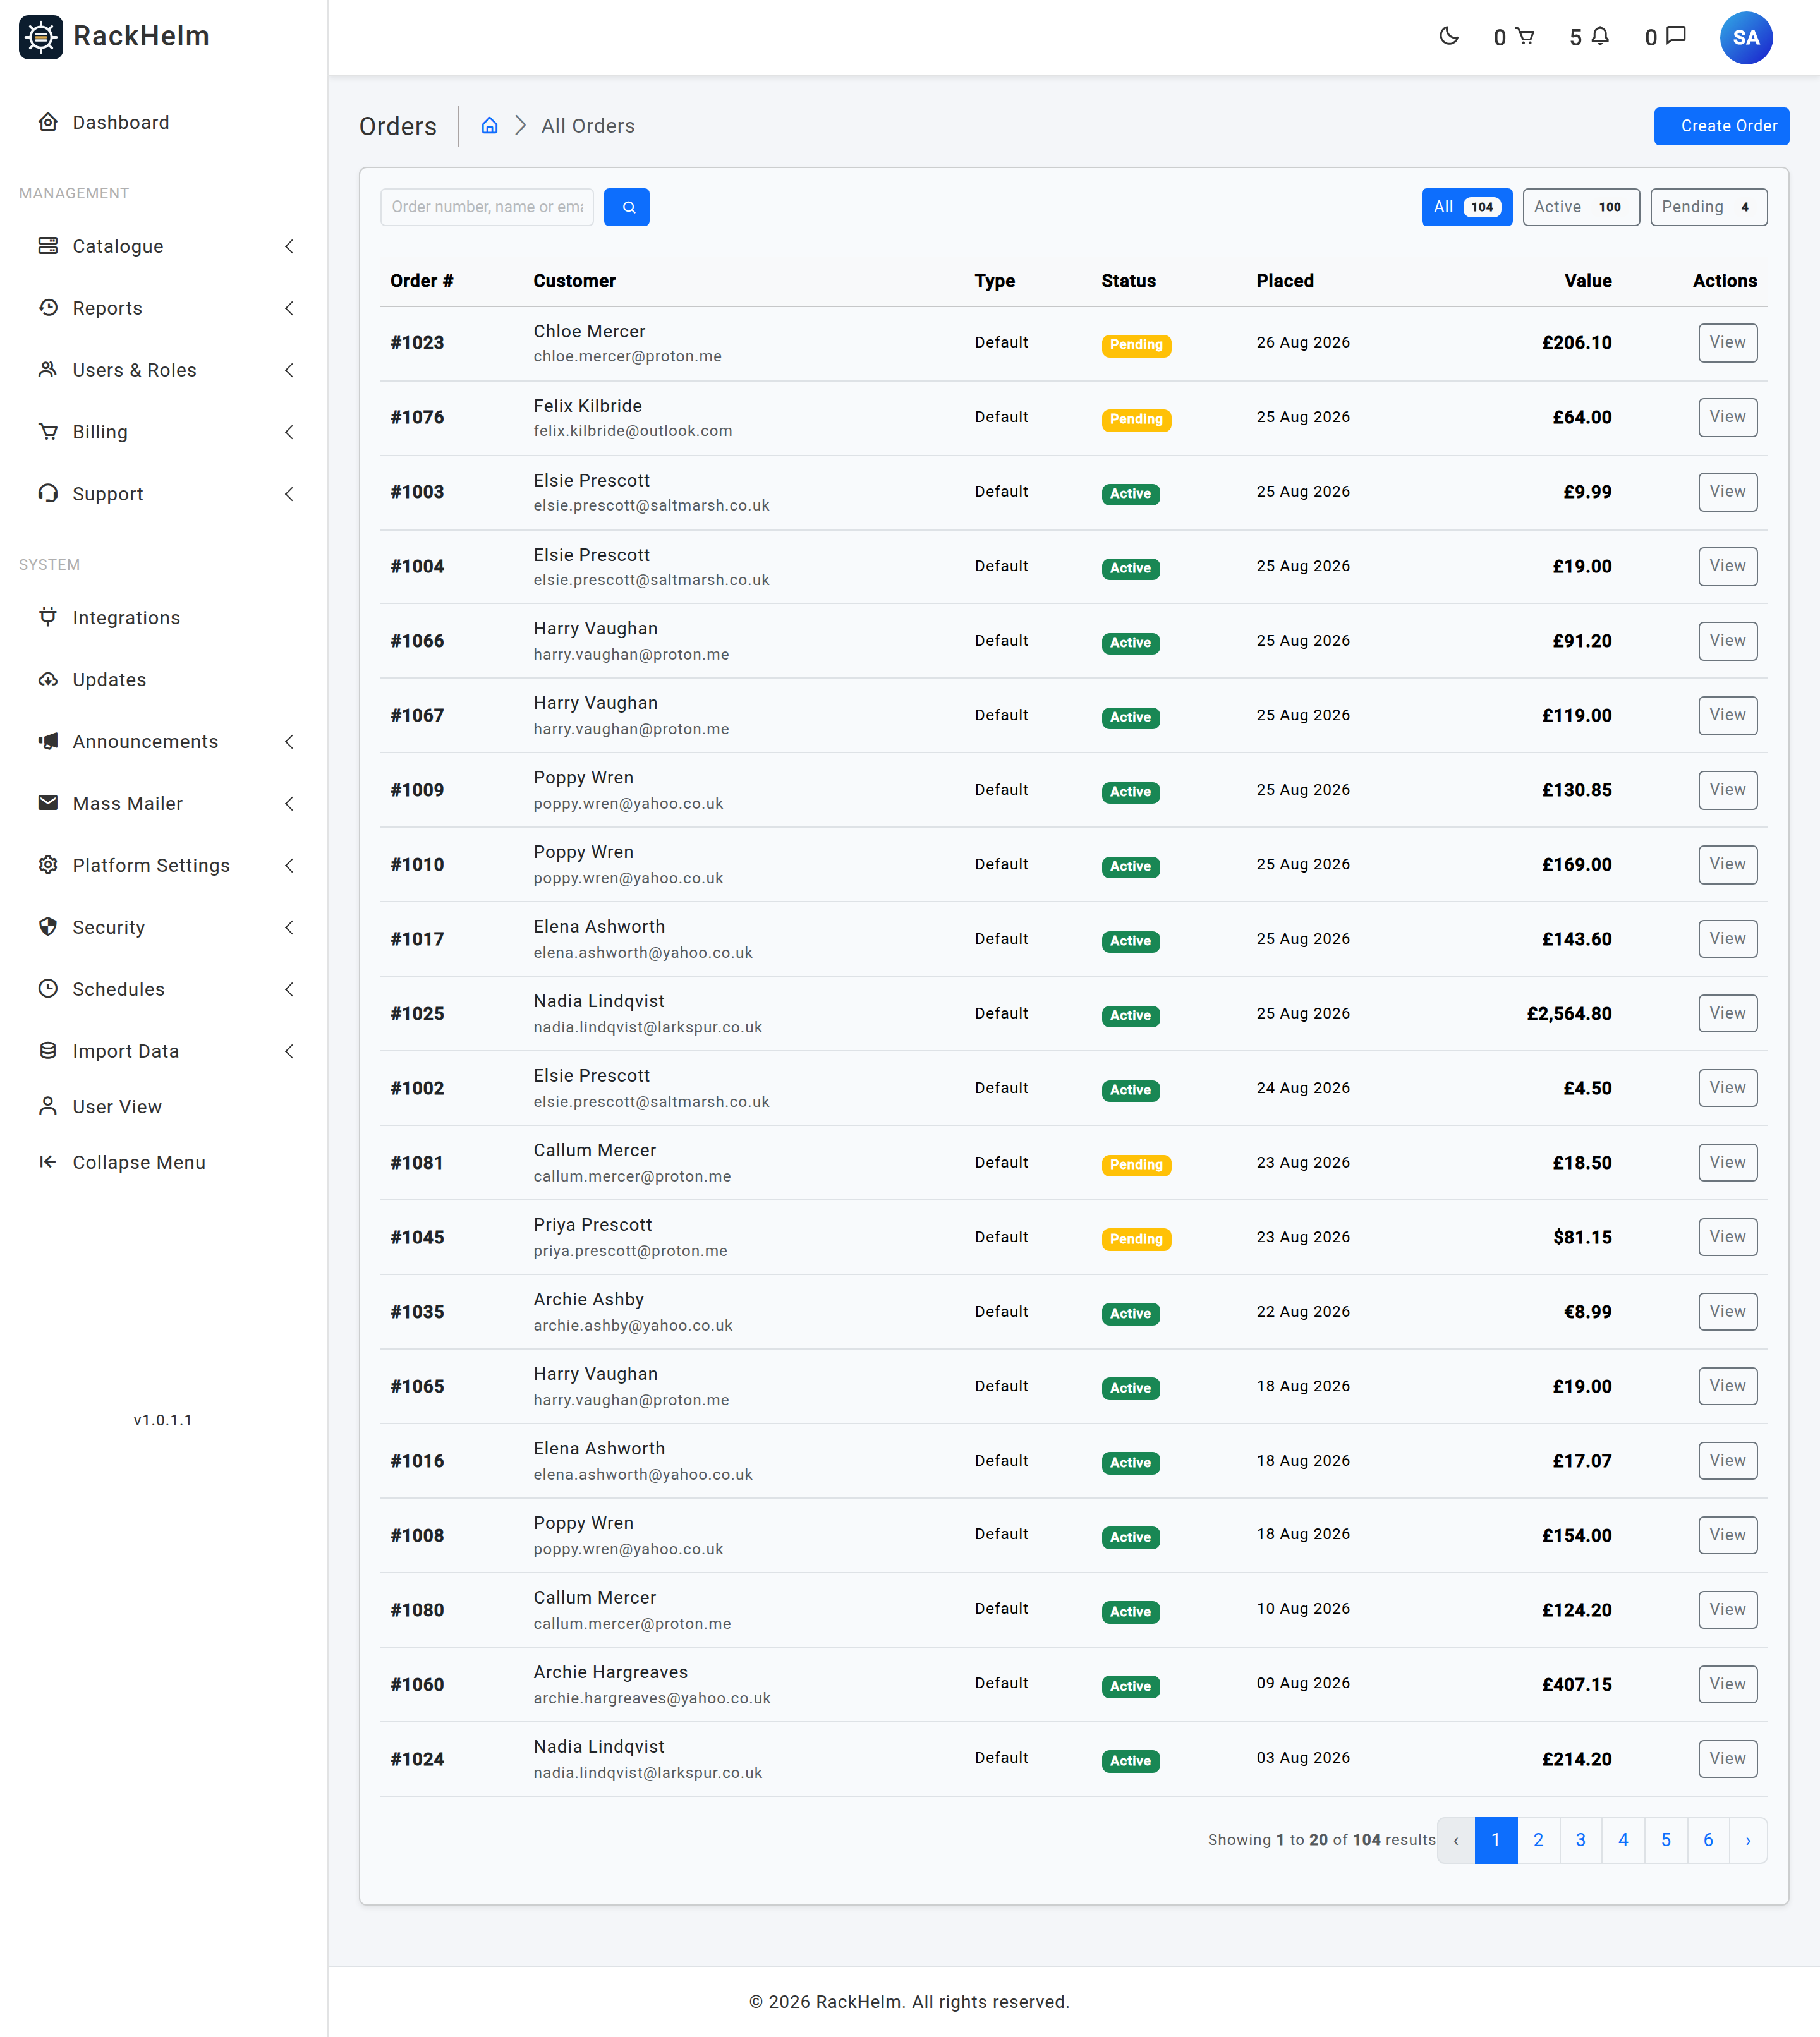Viewport: 1820px width, 2037px height.
Task: Click the Schedules clock icon
Action: pos(47,989)
